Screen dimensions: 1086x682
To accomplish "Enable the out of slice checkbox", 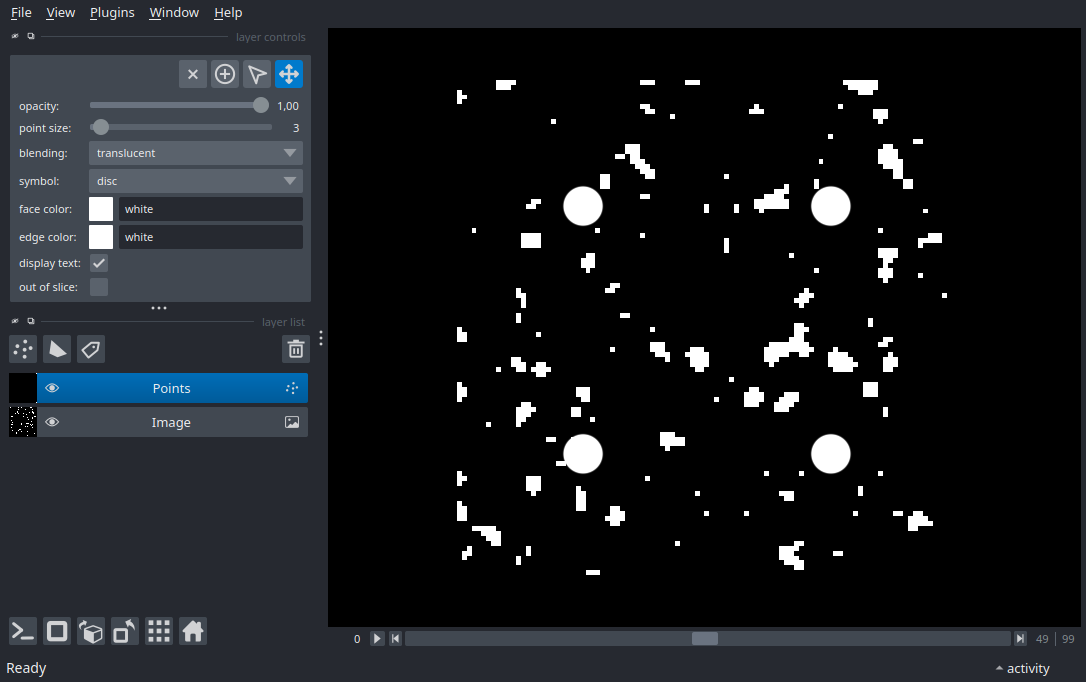I will pyautogui.click(x=99, y=287).
